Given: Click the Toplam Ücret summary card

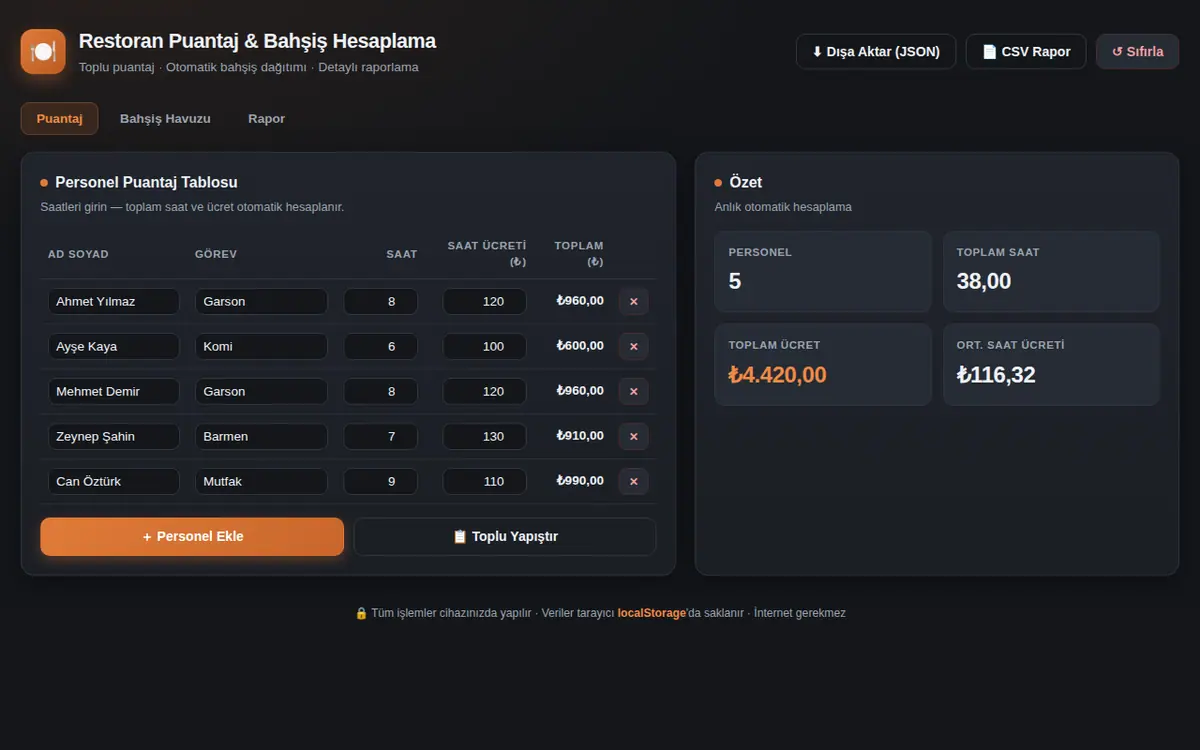Looking at the screenshot, I should (823, 365).
